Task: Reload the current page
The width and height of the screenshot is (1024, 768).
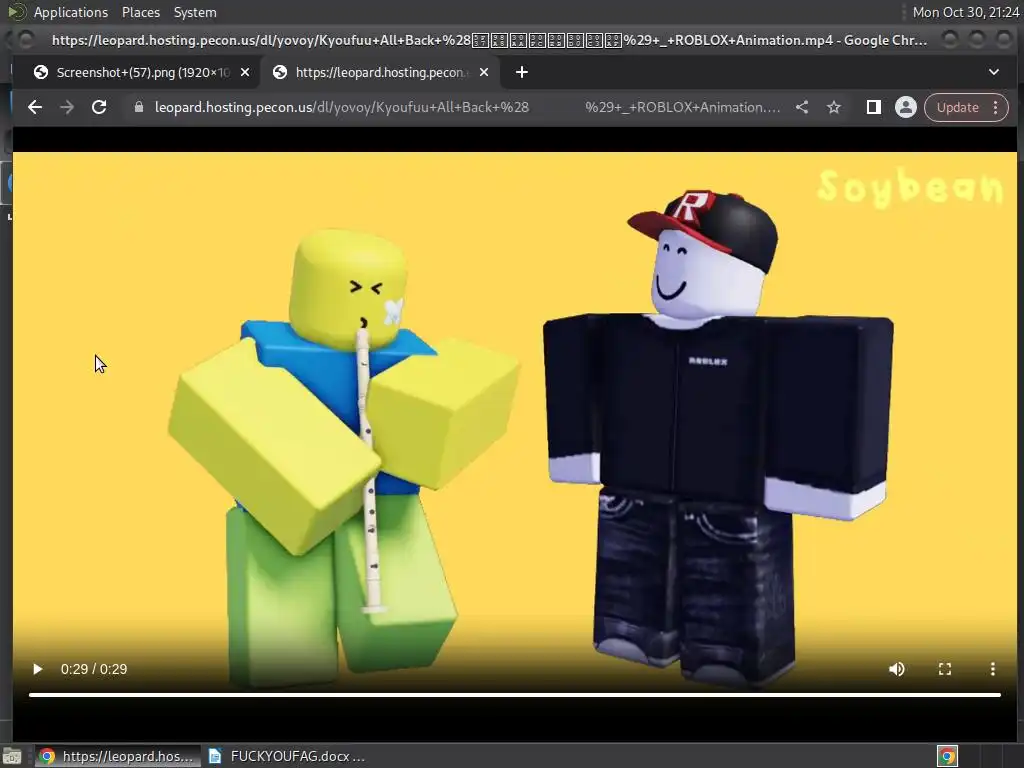Action: click(99, 107)
